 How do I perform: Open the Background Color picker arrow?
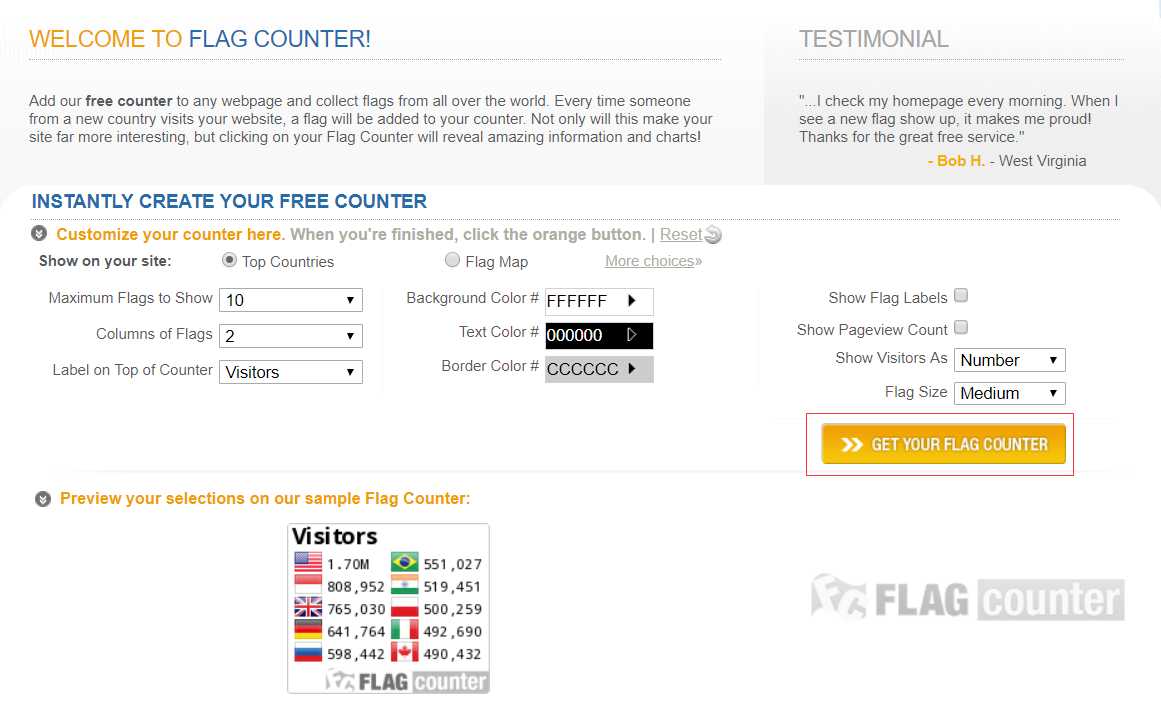click(632, 301)
